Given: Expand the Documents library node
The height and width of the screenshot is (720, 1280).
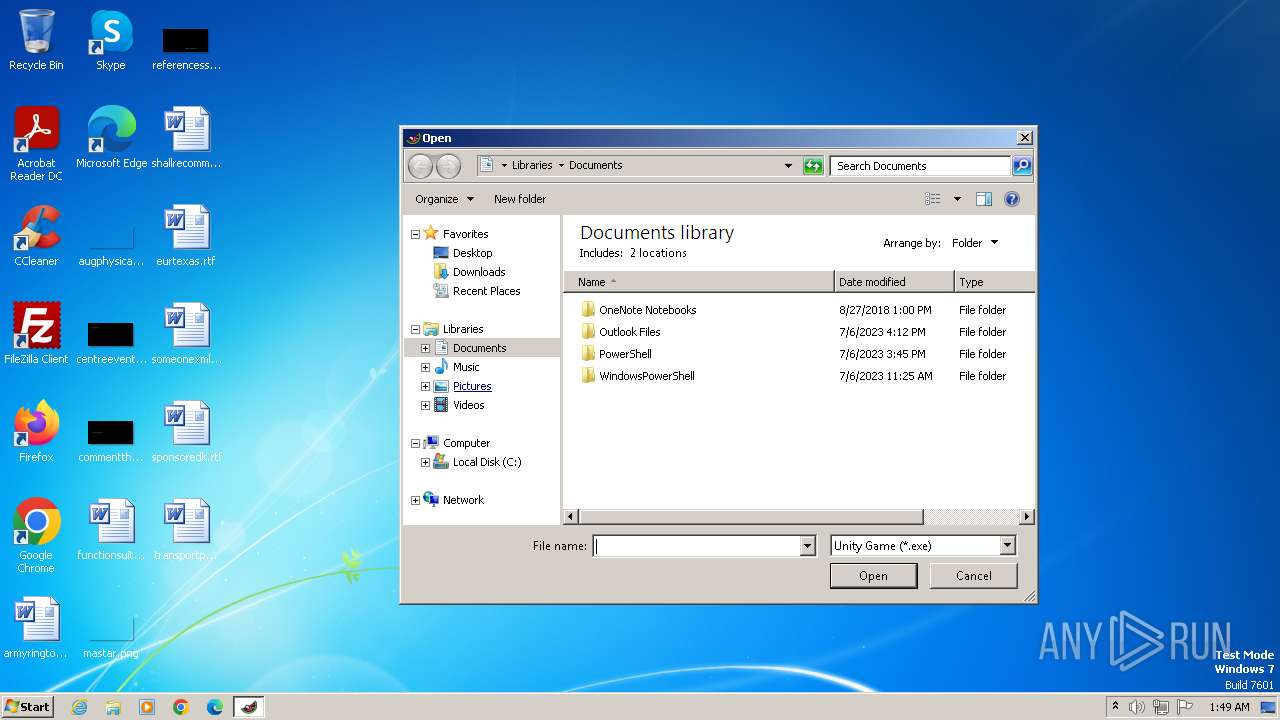Looking at the screenshot, I should click(x=425, y=348).
